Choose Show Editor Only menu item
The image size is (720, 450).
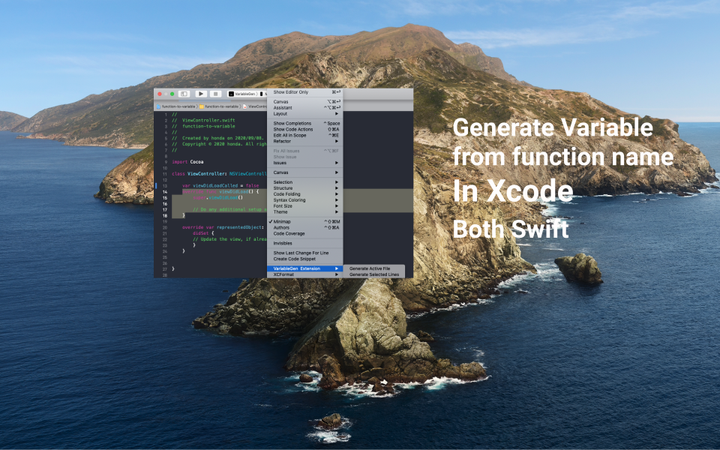pos(305,92)
